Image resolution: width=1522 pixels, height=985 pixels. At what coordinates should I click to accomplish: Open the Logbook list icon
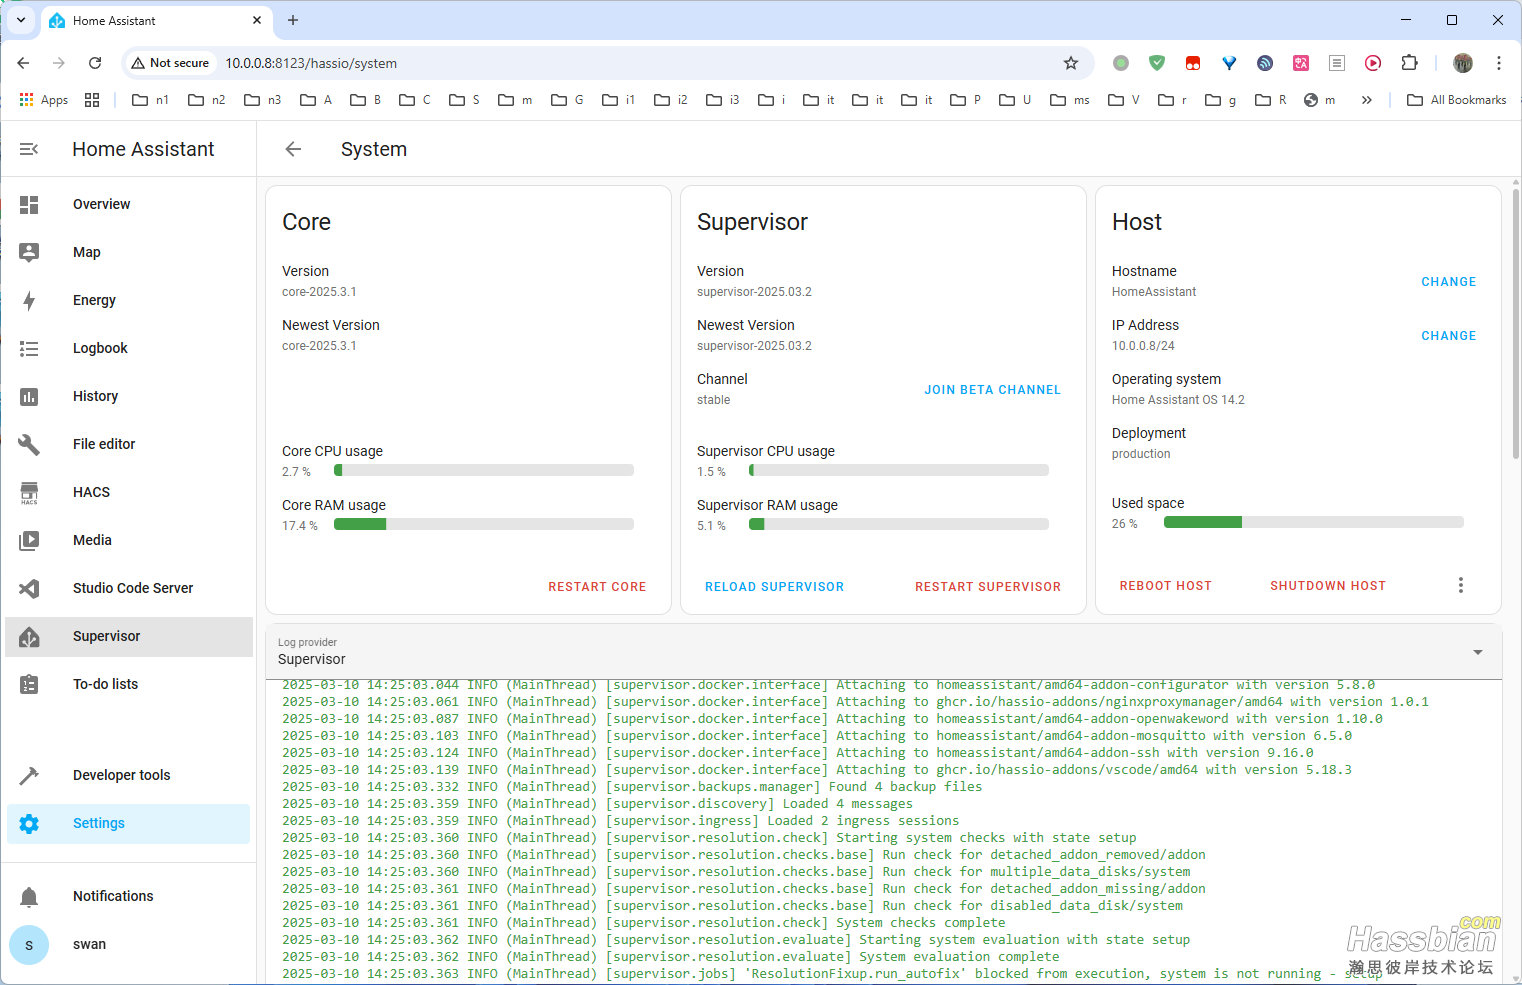[x=29, y=348]
